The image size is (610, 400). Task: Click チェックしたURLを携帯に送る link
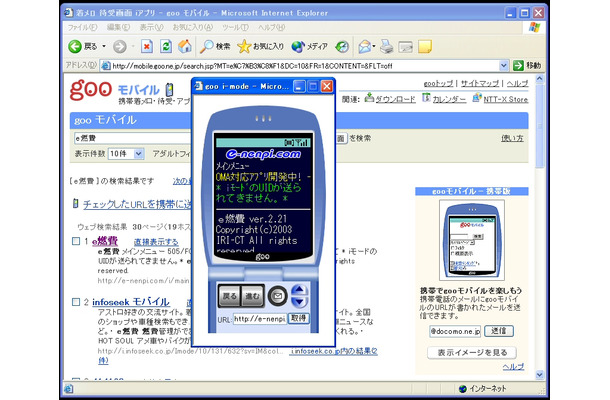pos(137,204)
